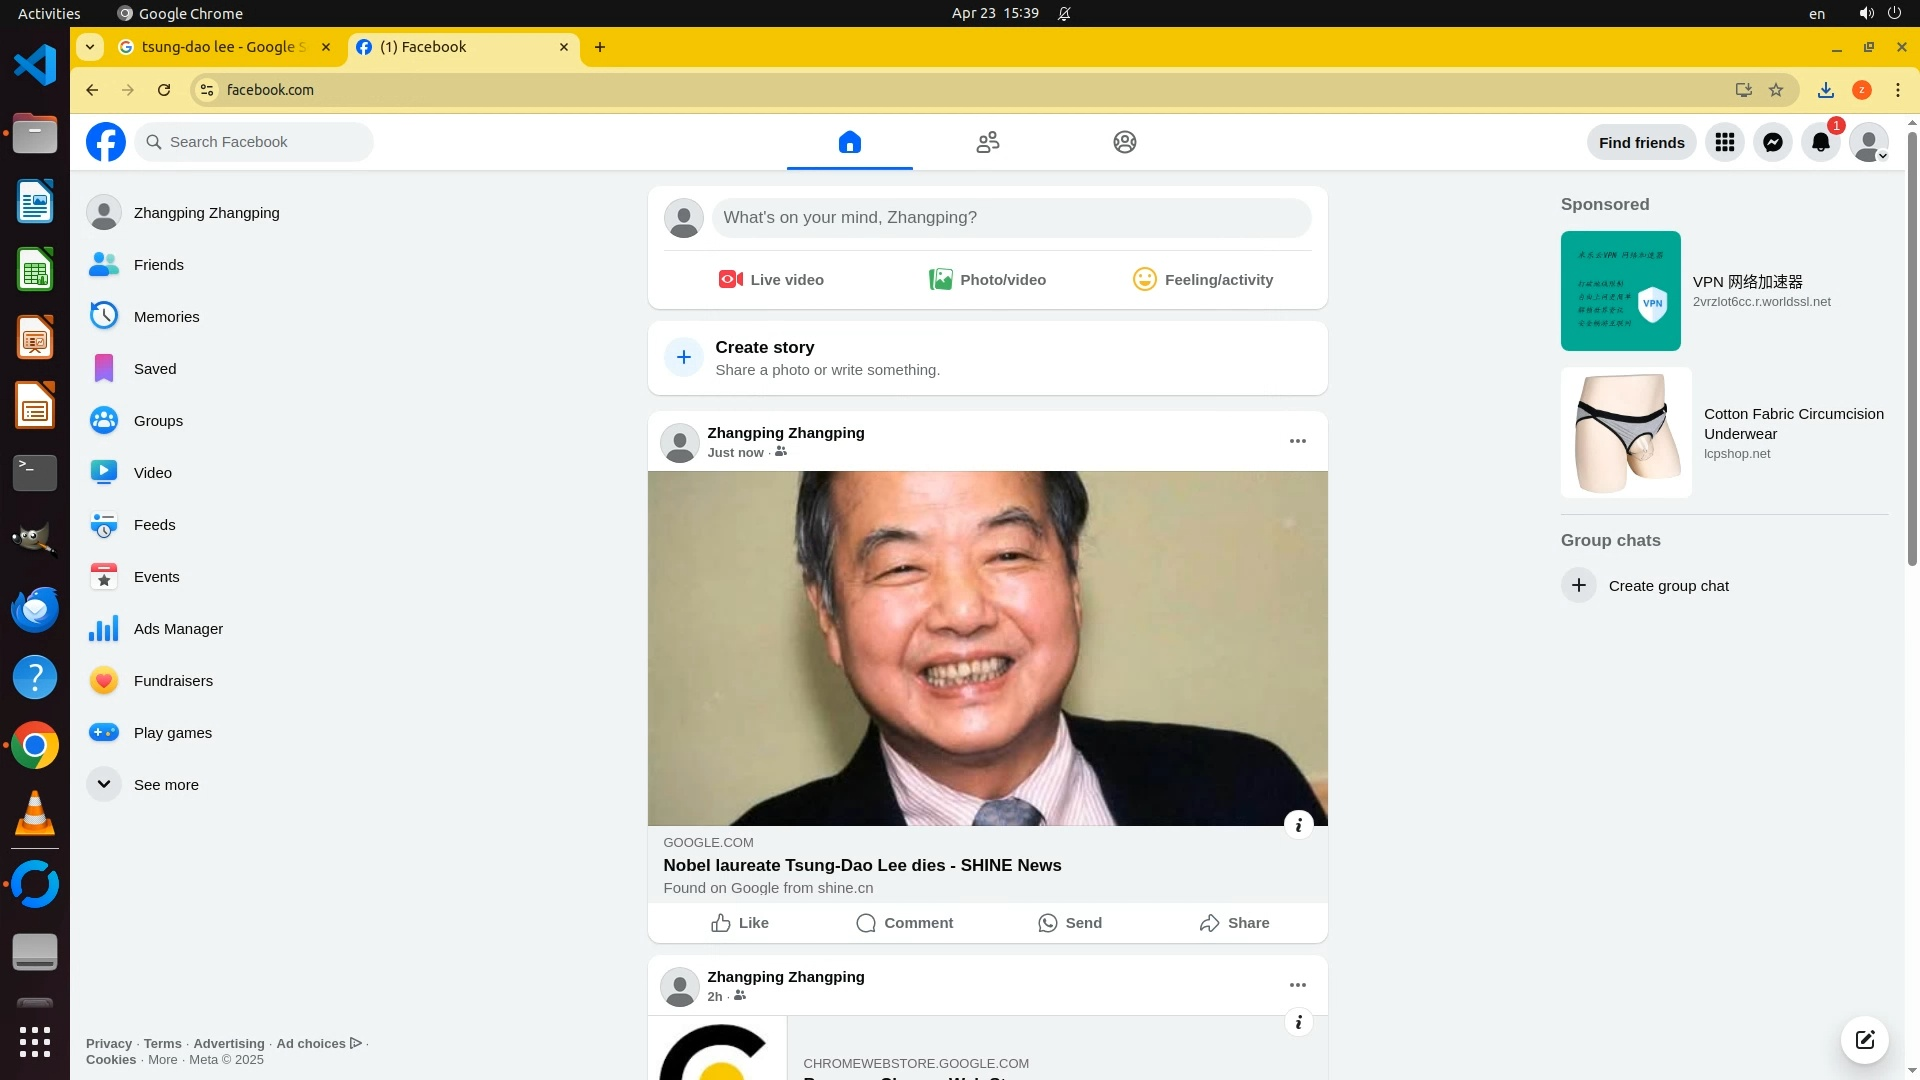
Task: Open the Privacy link in the footer
Action: click(108, 1043)
